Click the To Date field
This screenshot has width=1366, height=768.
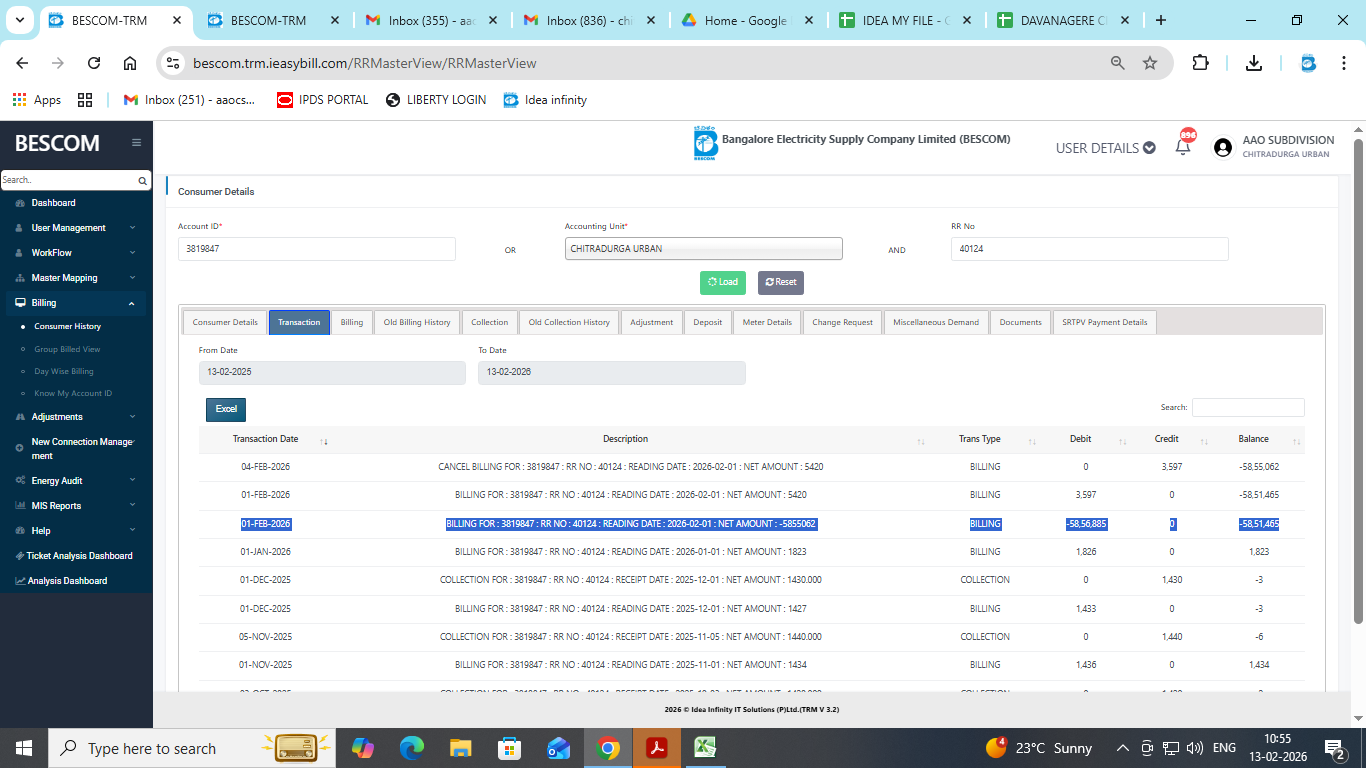(x=612, y=372)
